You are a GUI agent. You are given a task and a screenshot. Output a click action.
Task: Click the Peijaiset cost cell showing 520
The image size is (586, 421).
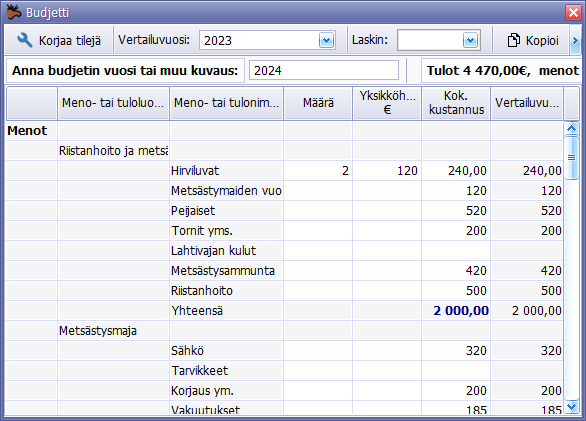tap(456, 211)
